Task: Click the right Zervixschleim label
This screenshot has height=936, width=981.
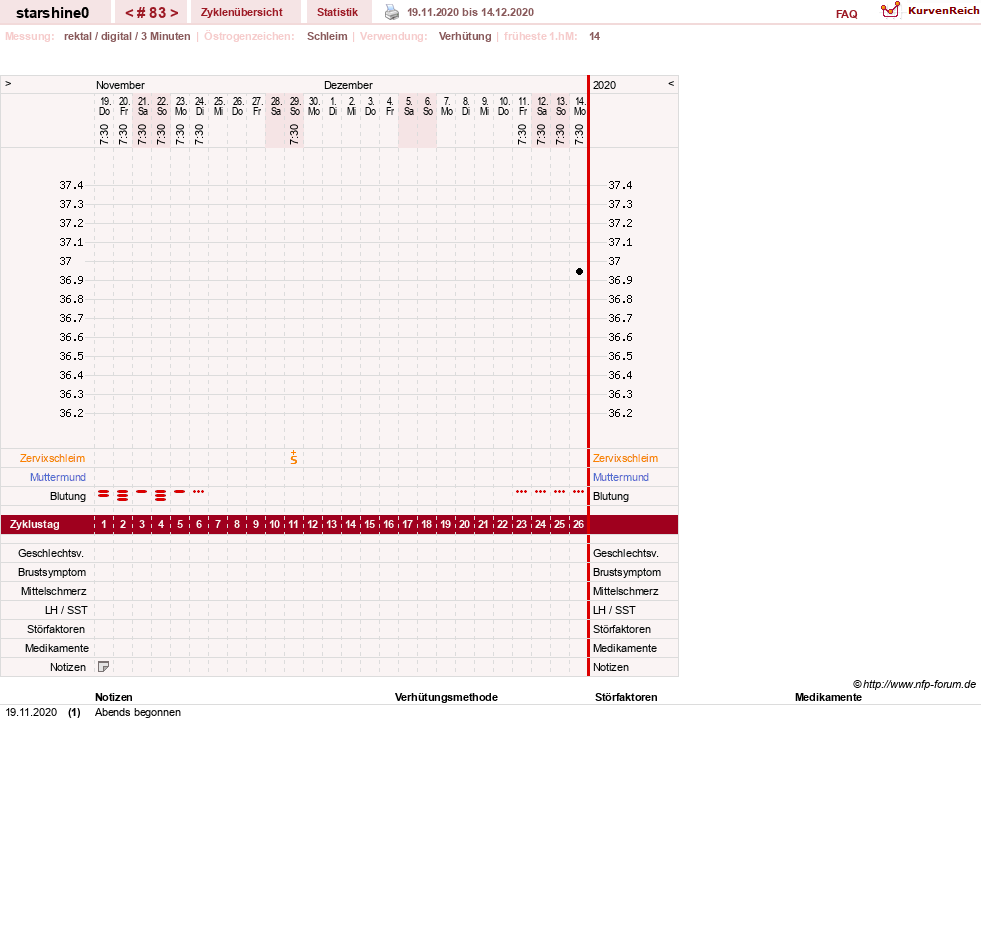Action: 625,458
